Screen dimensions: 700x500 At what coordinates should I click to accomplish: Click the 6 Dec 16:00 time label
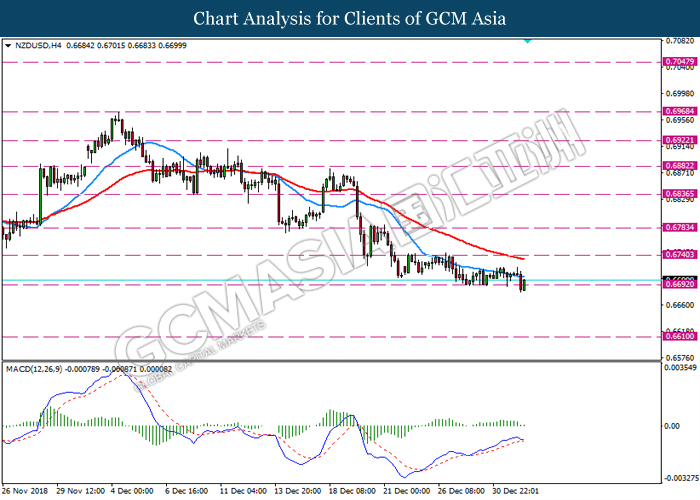click(x=187, y=491)
